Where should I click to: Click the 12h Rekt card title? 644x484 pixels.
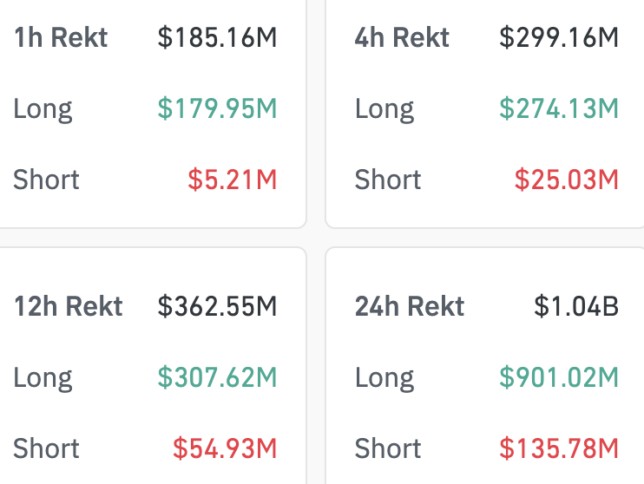pos(68,306)
